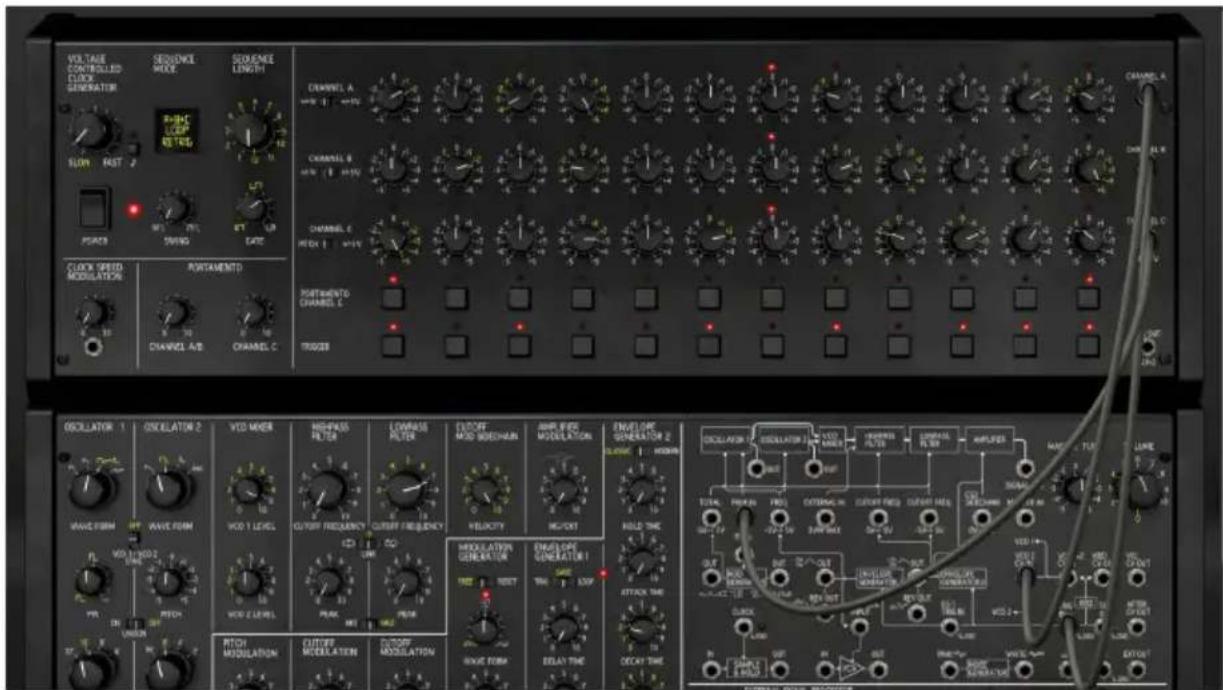The width and height of the screenshot is (1223, 690).
Task: Click the Volume knob on the patch panel
Action: [x=1141, y=488]
